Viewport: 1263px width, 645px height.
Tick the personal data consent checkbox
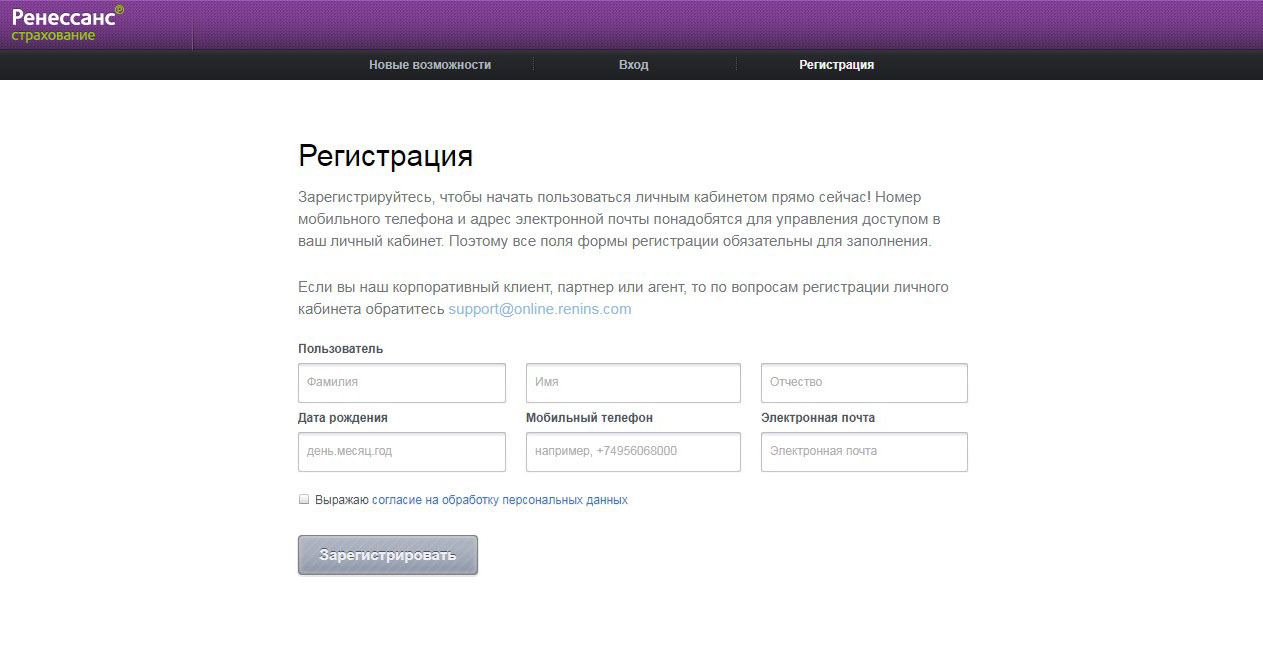click(x=304, y=499)
